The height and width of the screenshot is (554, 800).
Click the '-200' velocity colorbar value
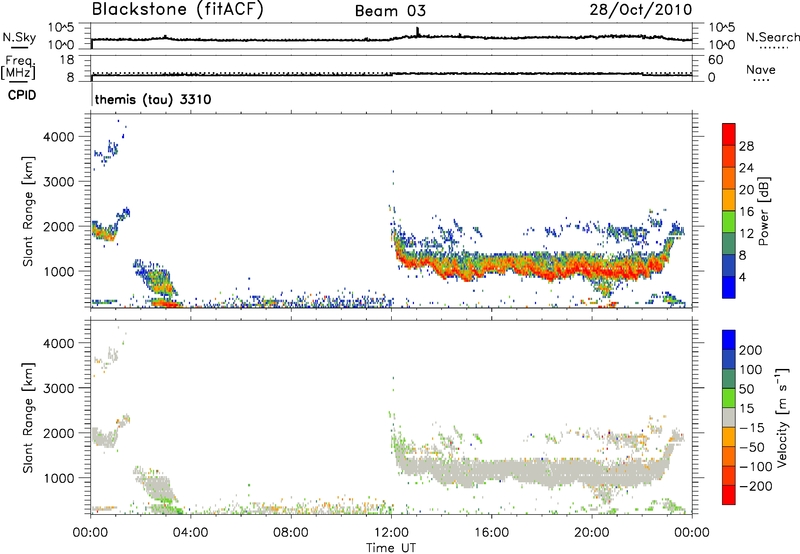(x=755, y=486)
